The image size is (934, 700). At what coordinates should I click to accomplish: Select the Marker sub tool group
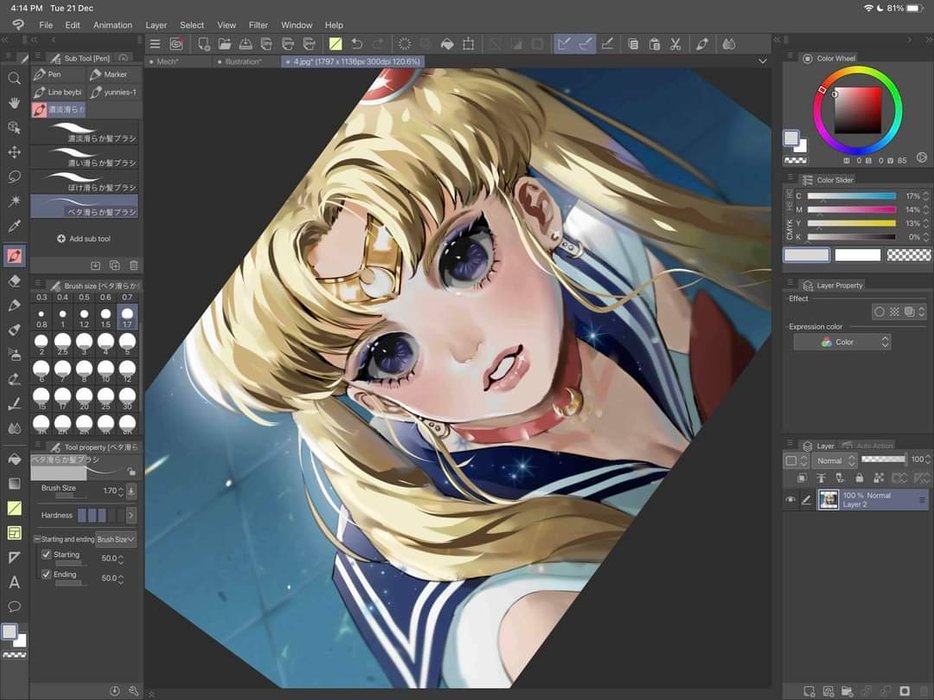coord(108,74)
